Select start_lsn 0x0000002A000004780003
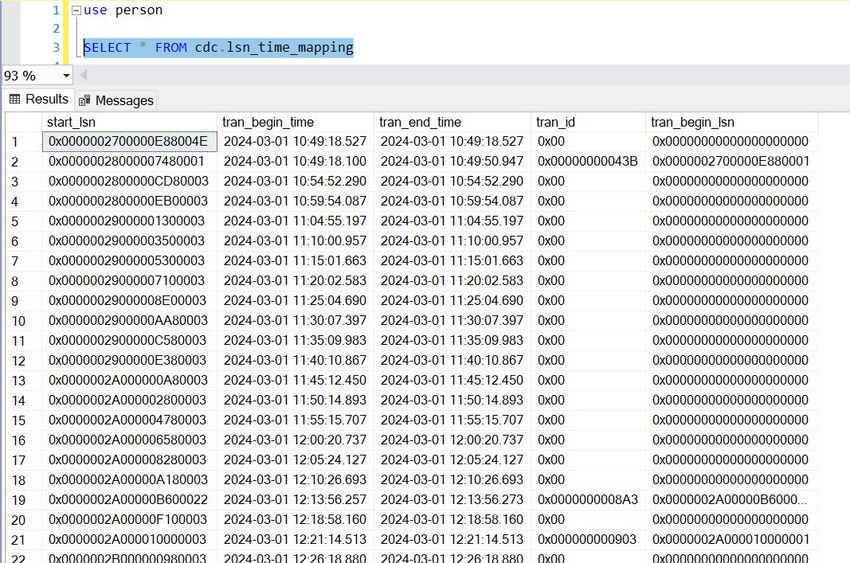Screen dimensions: 850x563 [x=129, y=420]
